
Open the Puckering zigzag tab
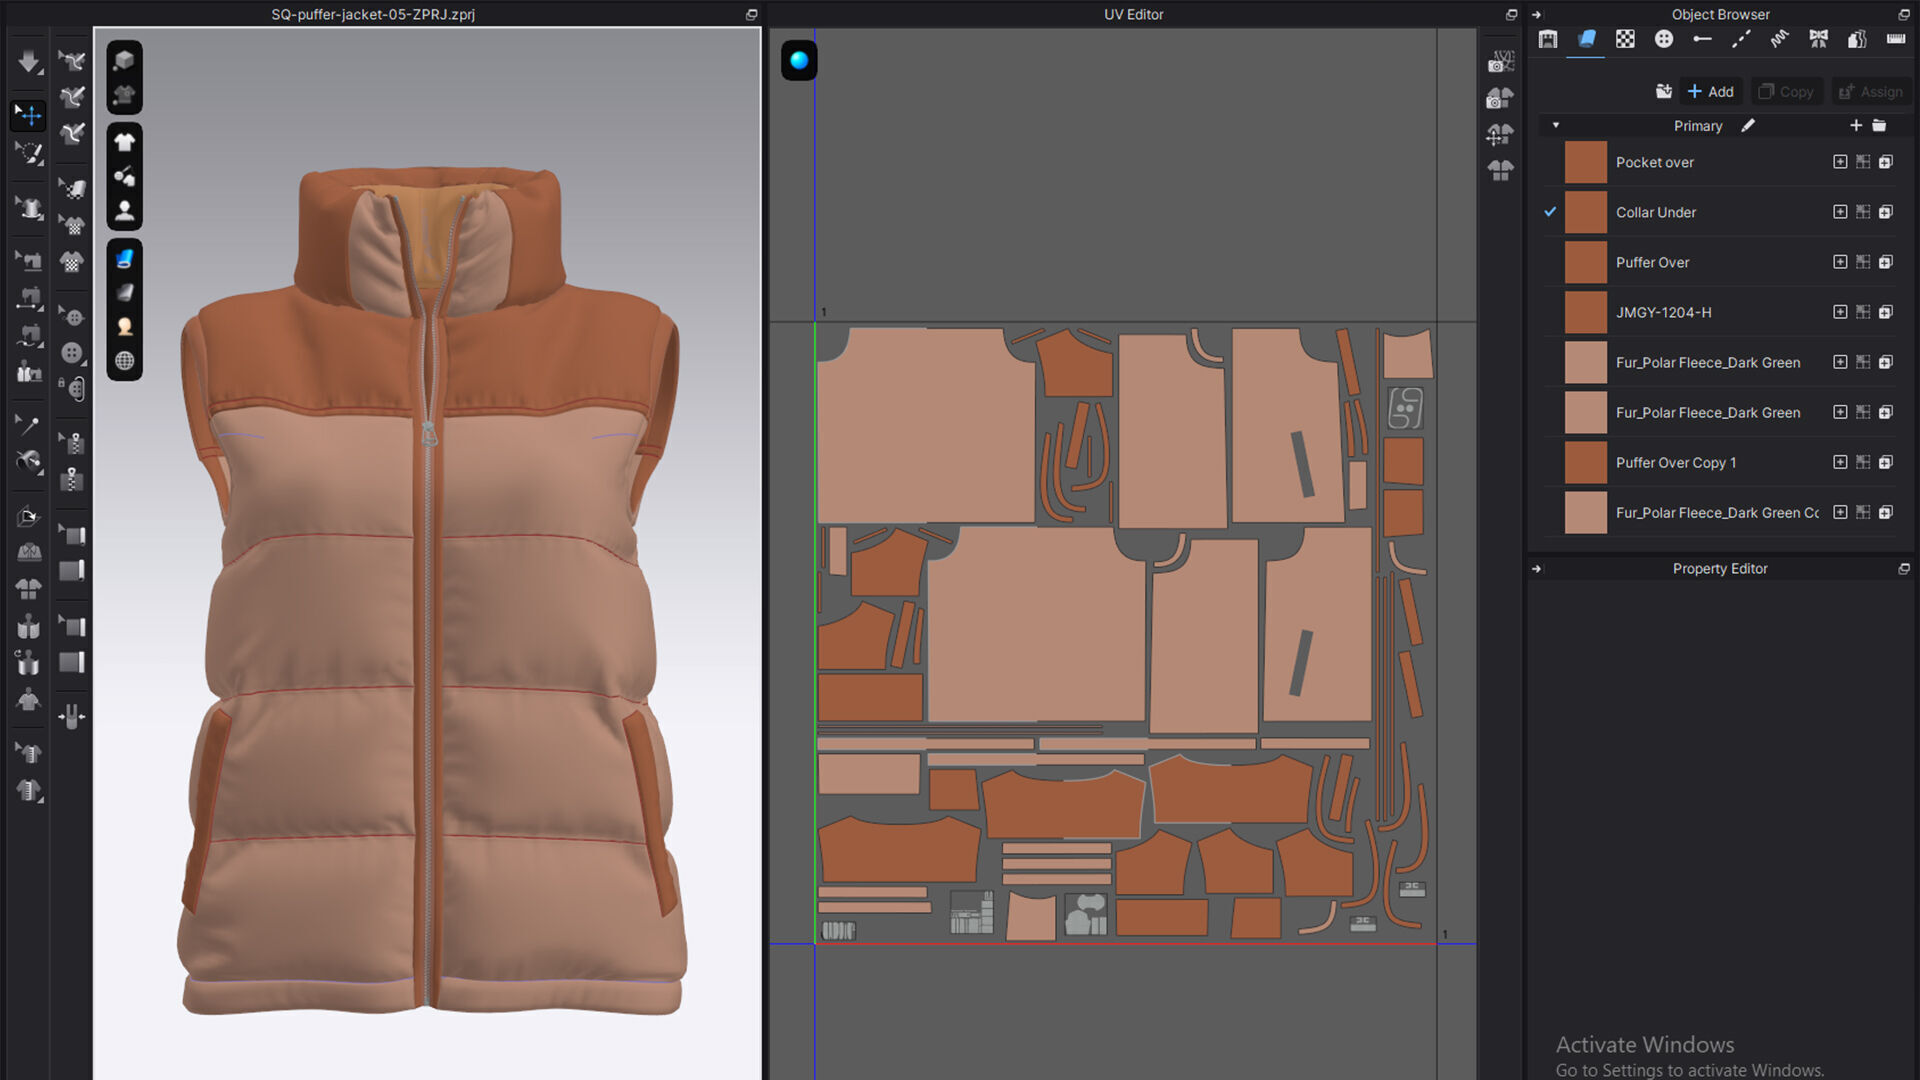pos(1779,39)
